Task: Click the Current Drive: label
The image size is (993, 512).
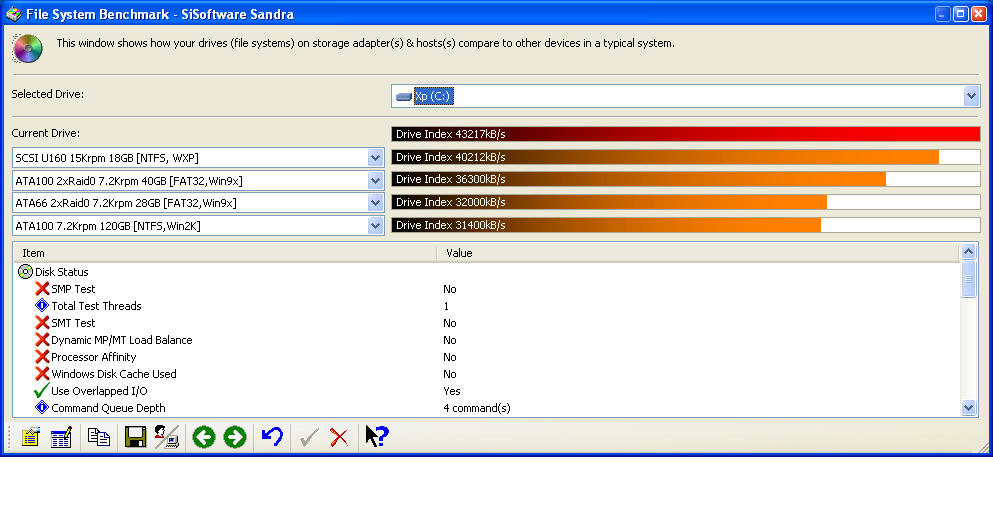Action: (46, 134)
